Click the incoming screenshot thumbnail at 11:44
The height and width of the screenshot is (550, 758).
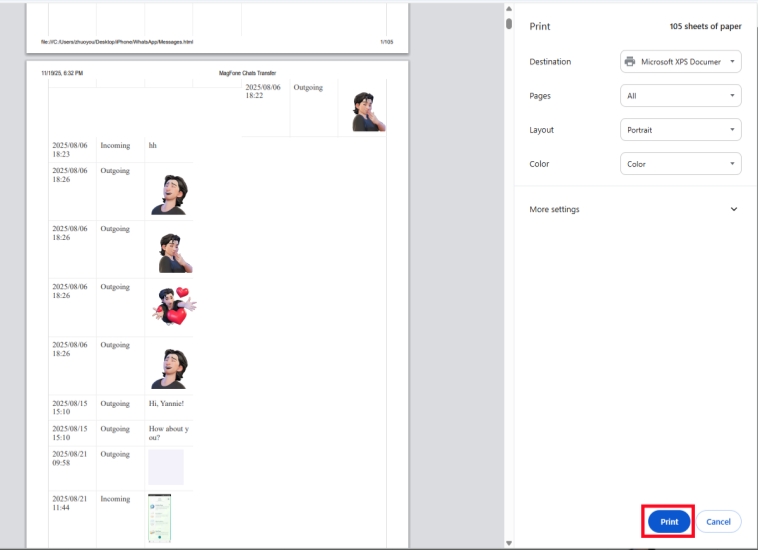(159, 518)
